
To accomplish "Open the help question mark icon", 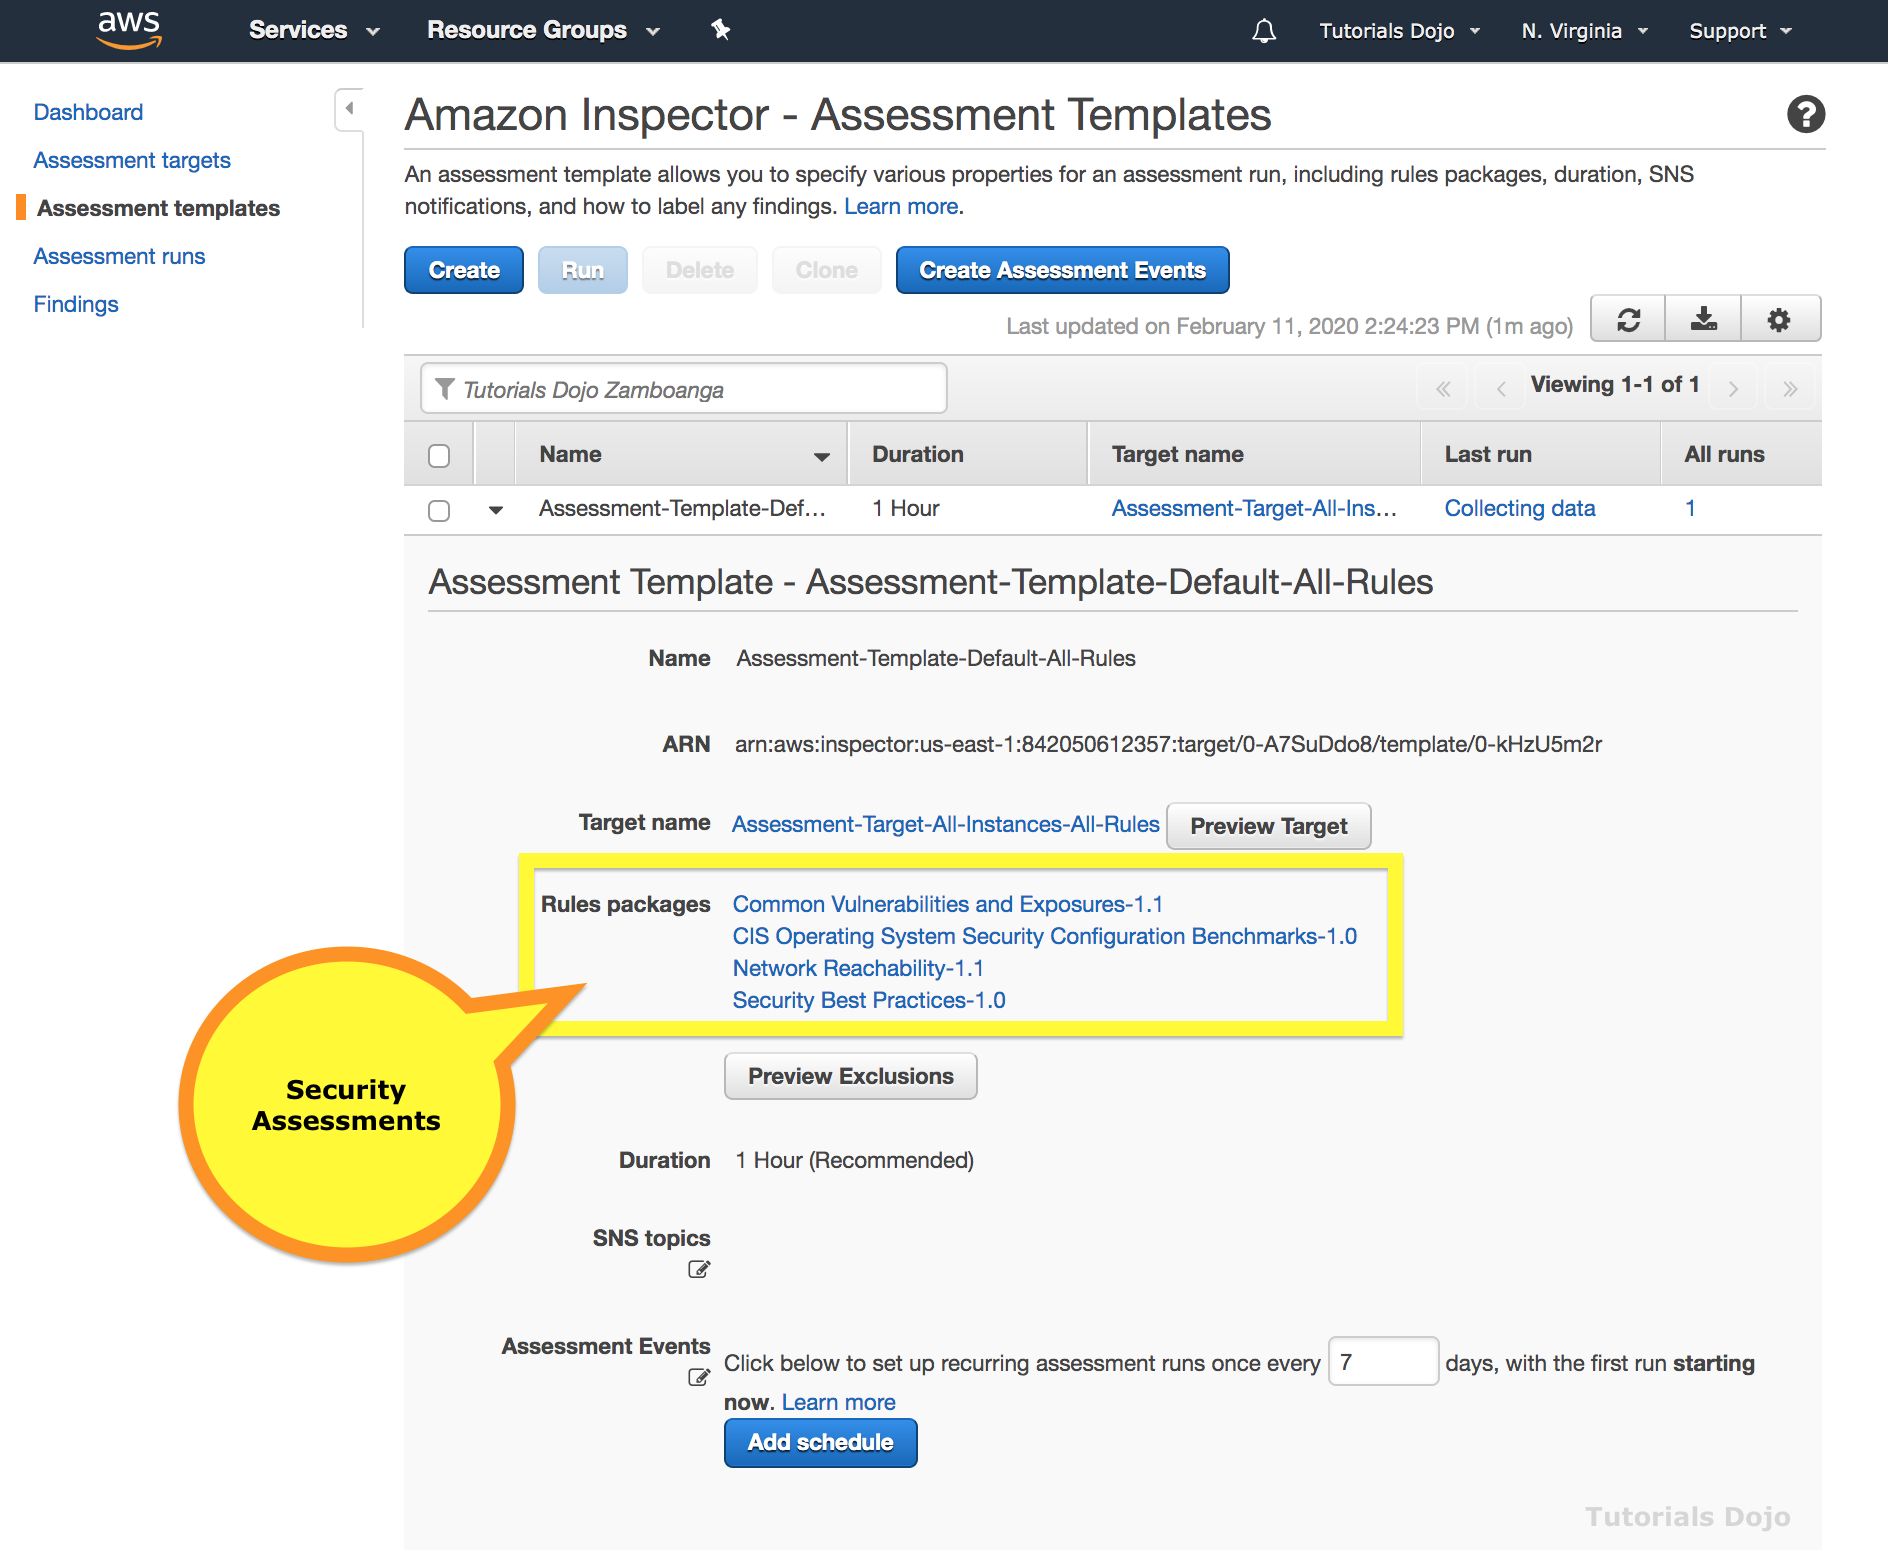I will click(1805, 114).
